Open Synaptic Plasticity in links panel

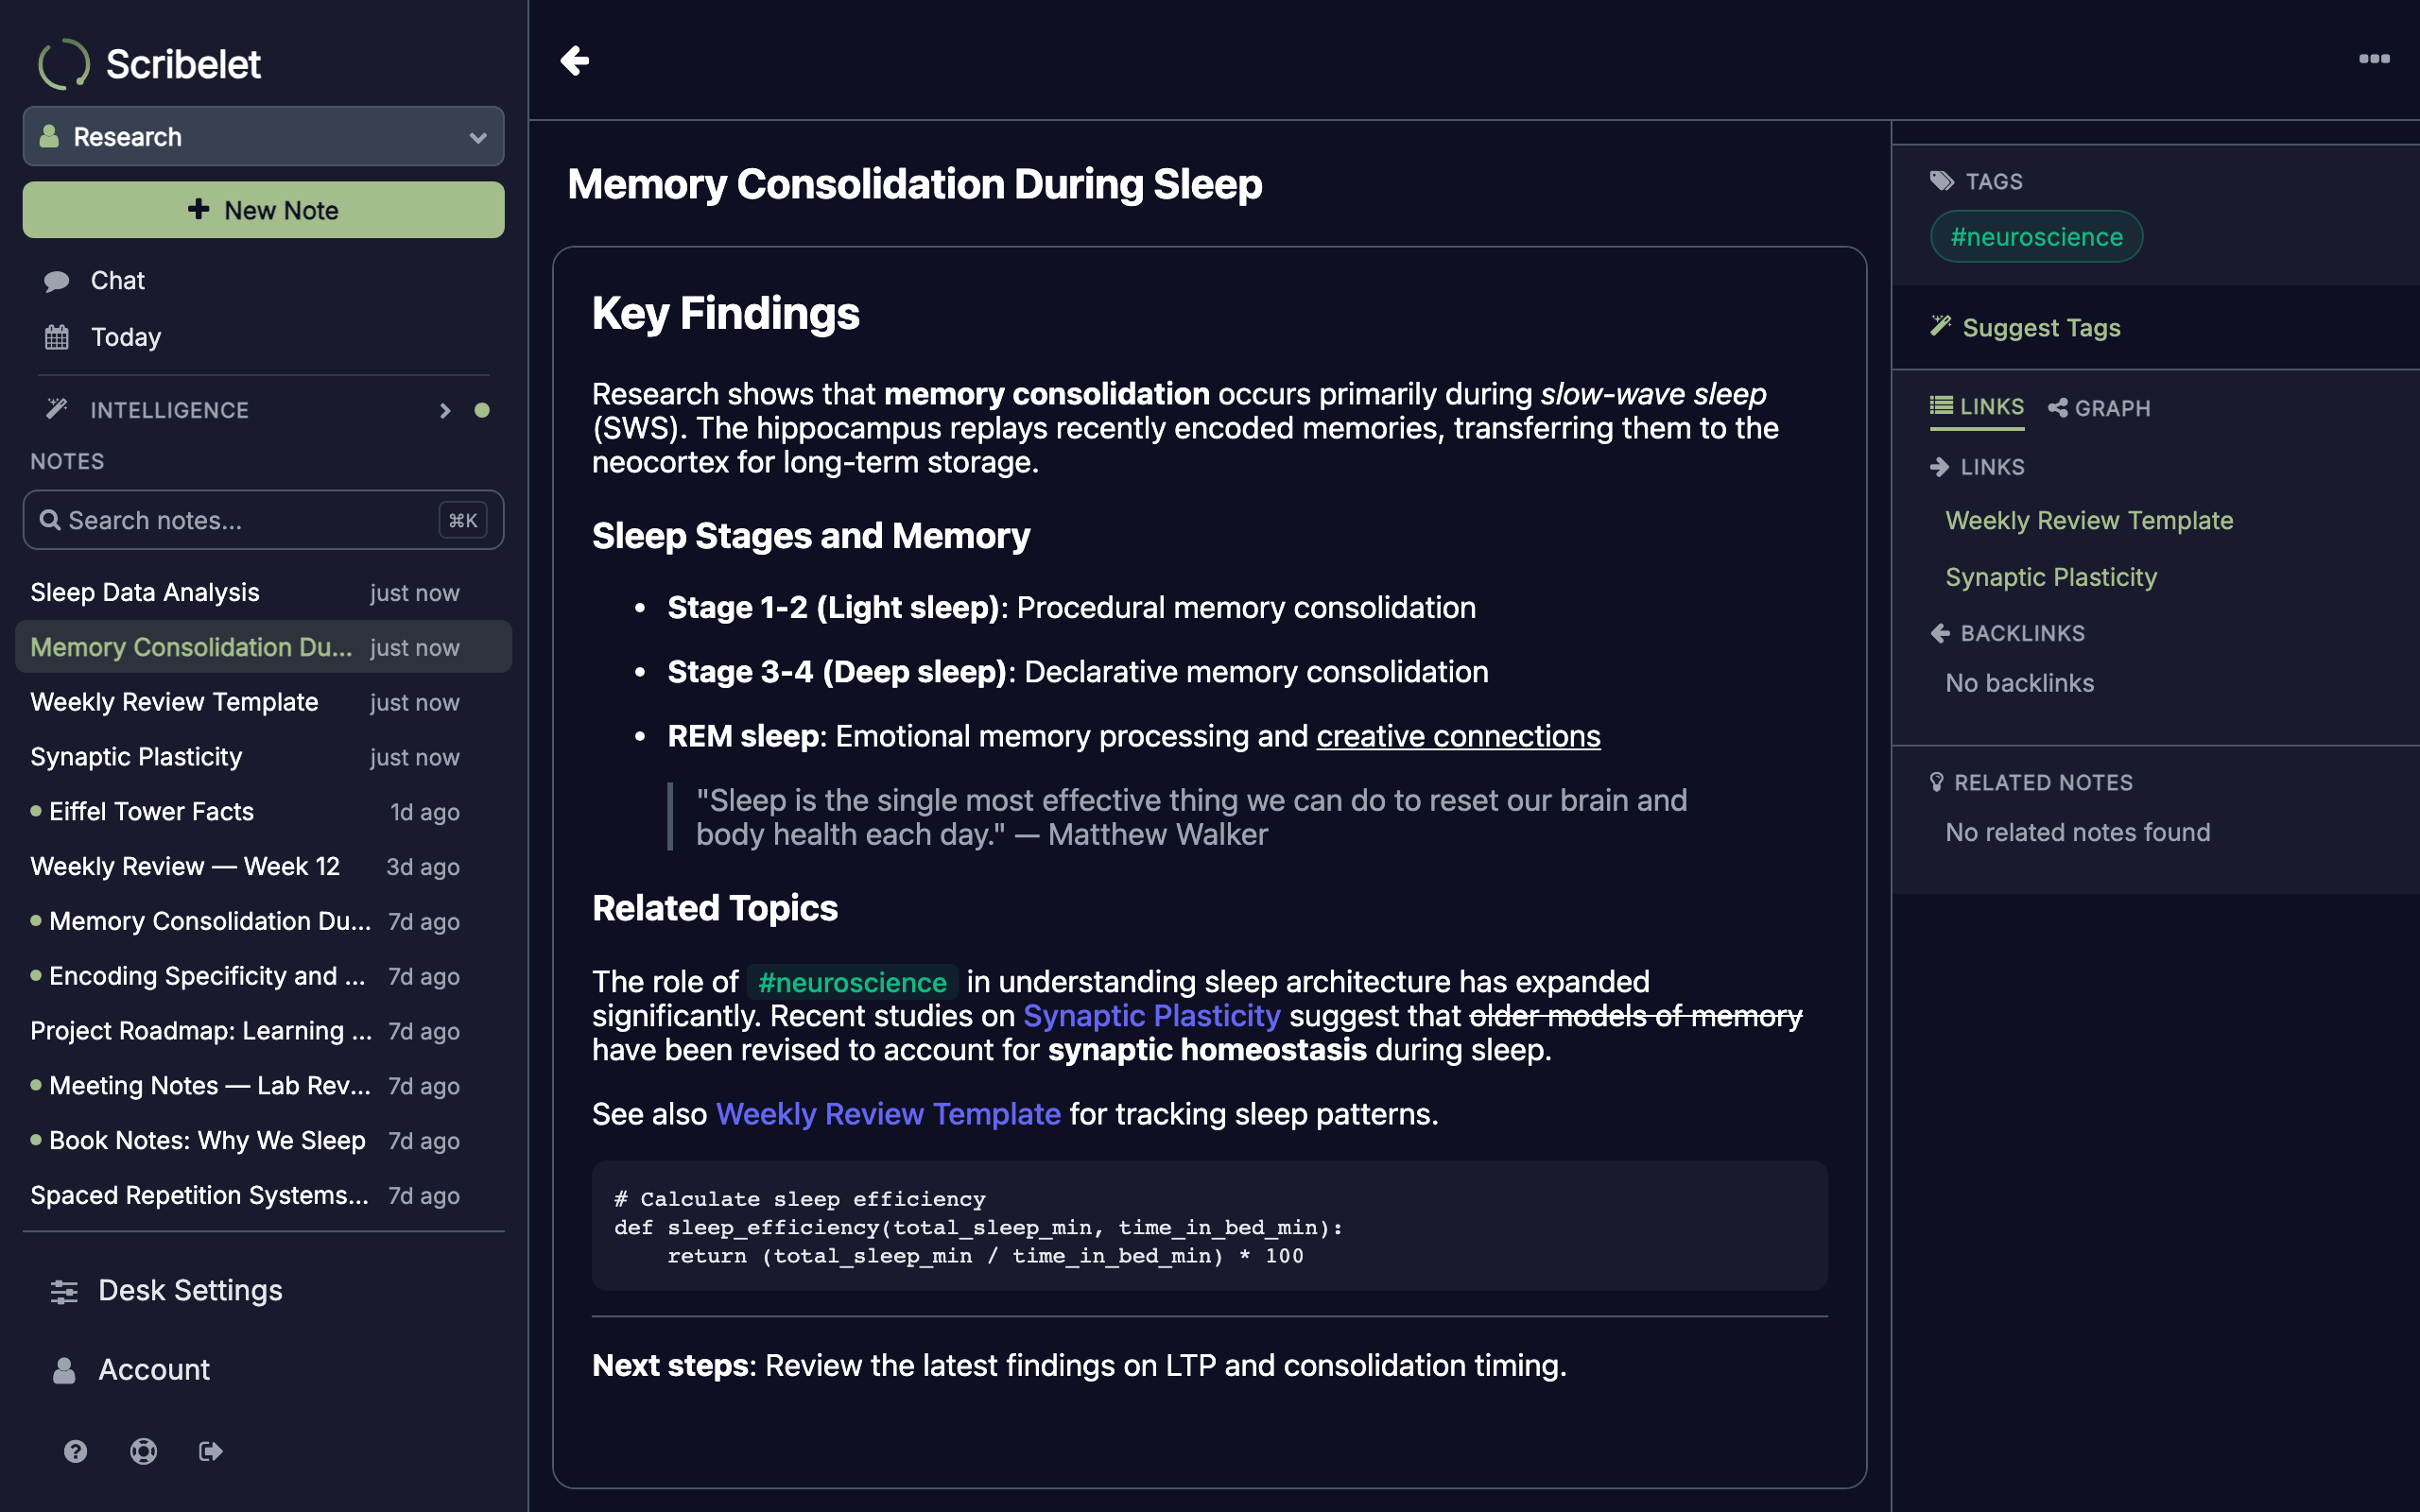click(x=2051, y=577)
